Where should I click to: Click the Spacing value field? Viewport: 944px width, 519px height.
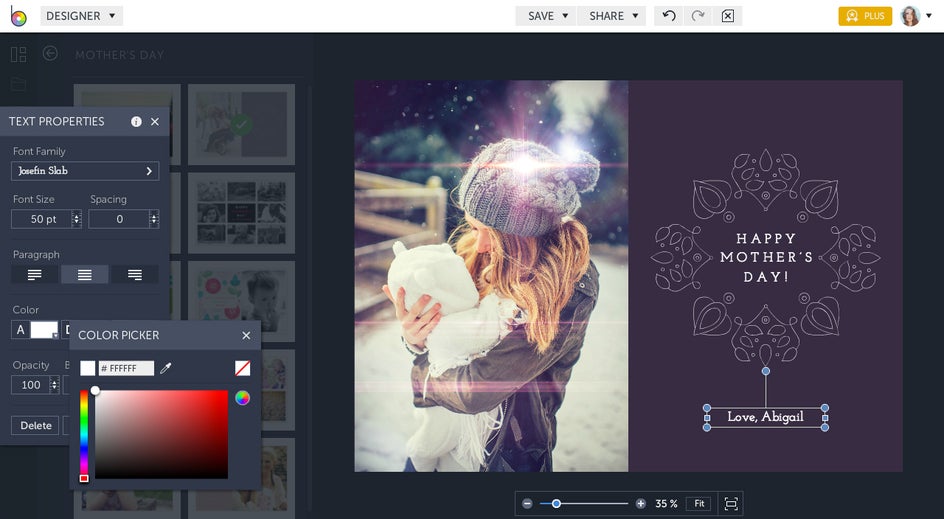(119, 219)
